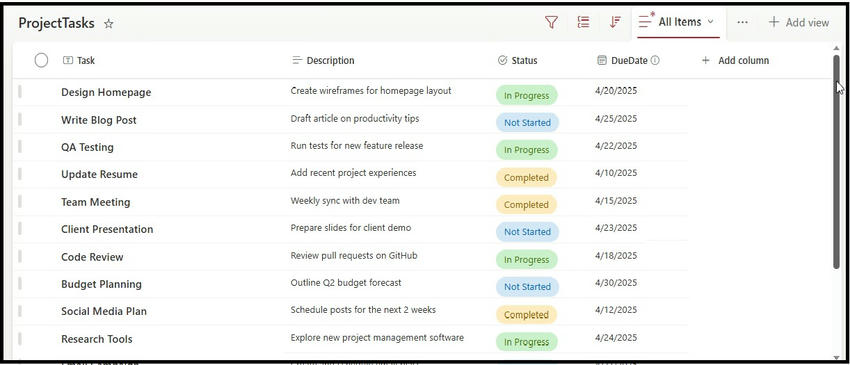Click the Completed status pill for Update Resume
Viewport: 850px width, 365px height.
click(x=526, y=177)
